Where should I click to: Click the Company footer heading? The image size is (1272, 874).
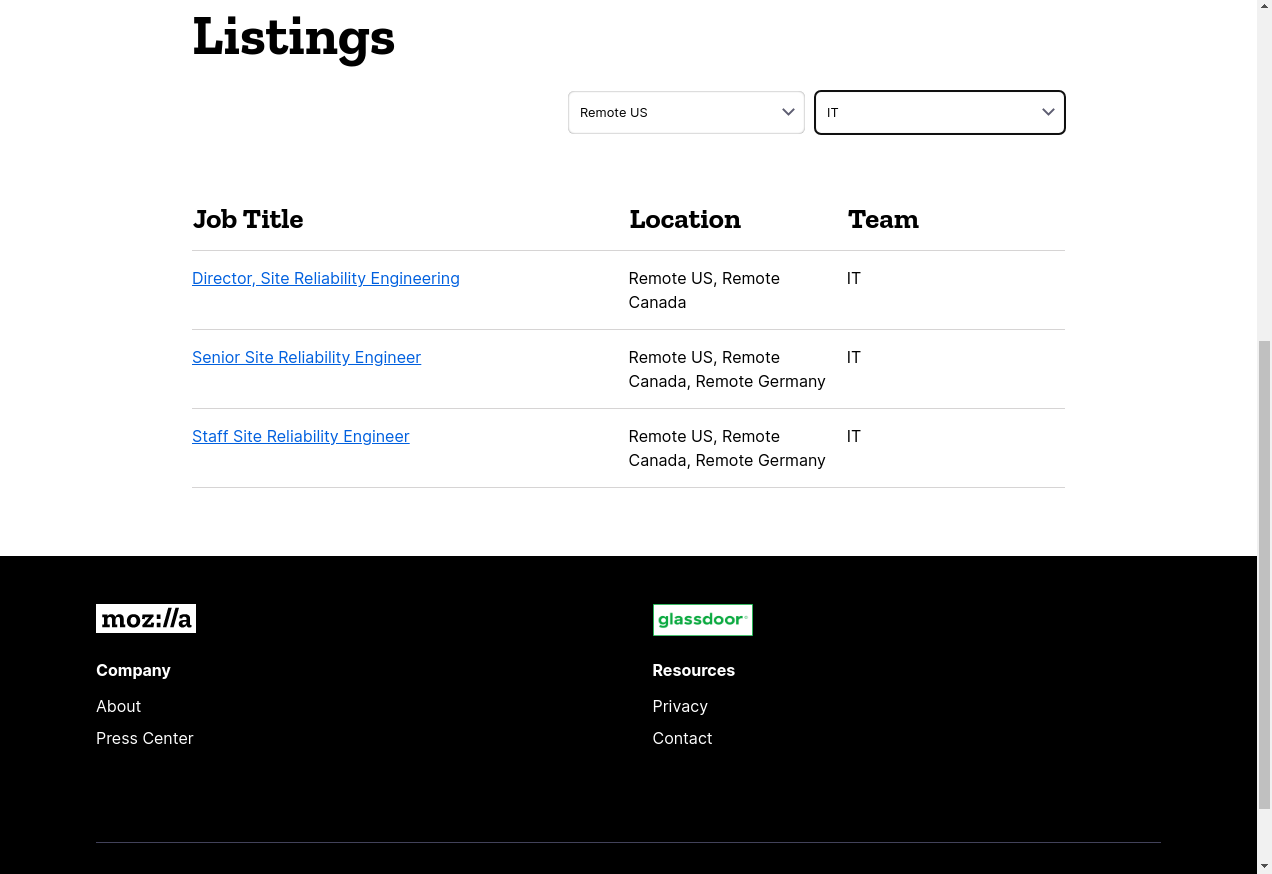pos(133,671)
